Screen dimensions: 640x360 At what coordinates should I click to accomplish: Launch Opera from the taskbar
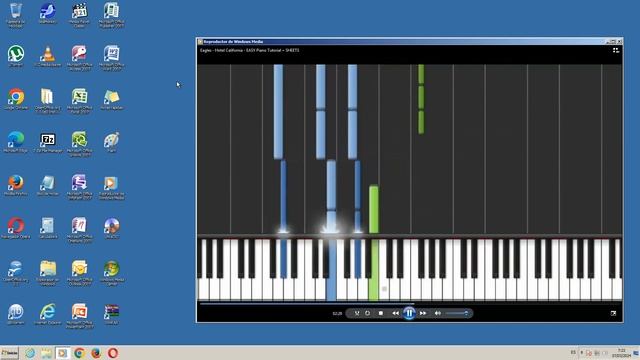point(113,353)
